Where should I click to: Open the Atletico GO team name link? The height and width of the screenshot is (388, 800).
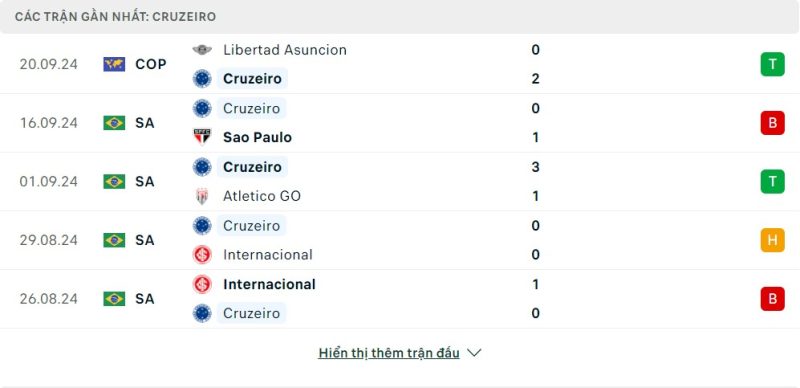262,196
